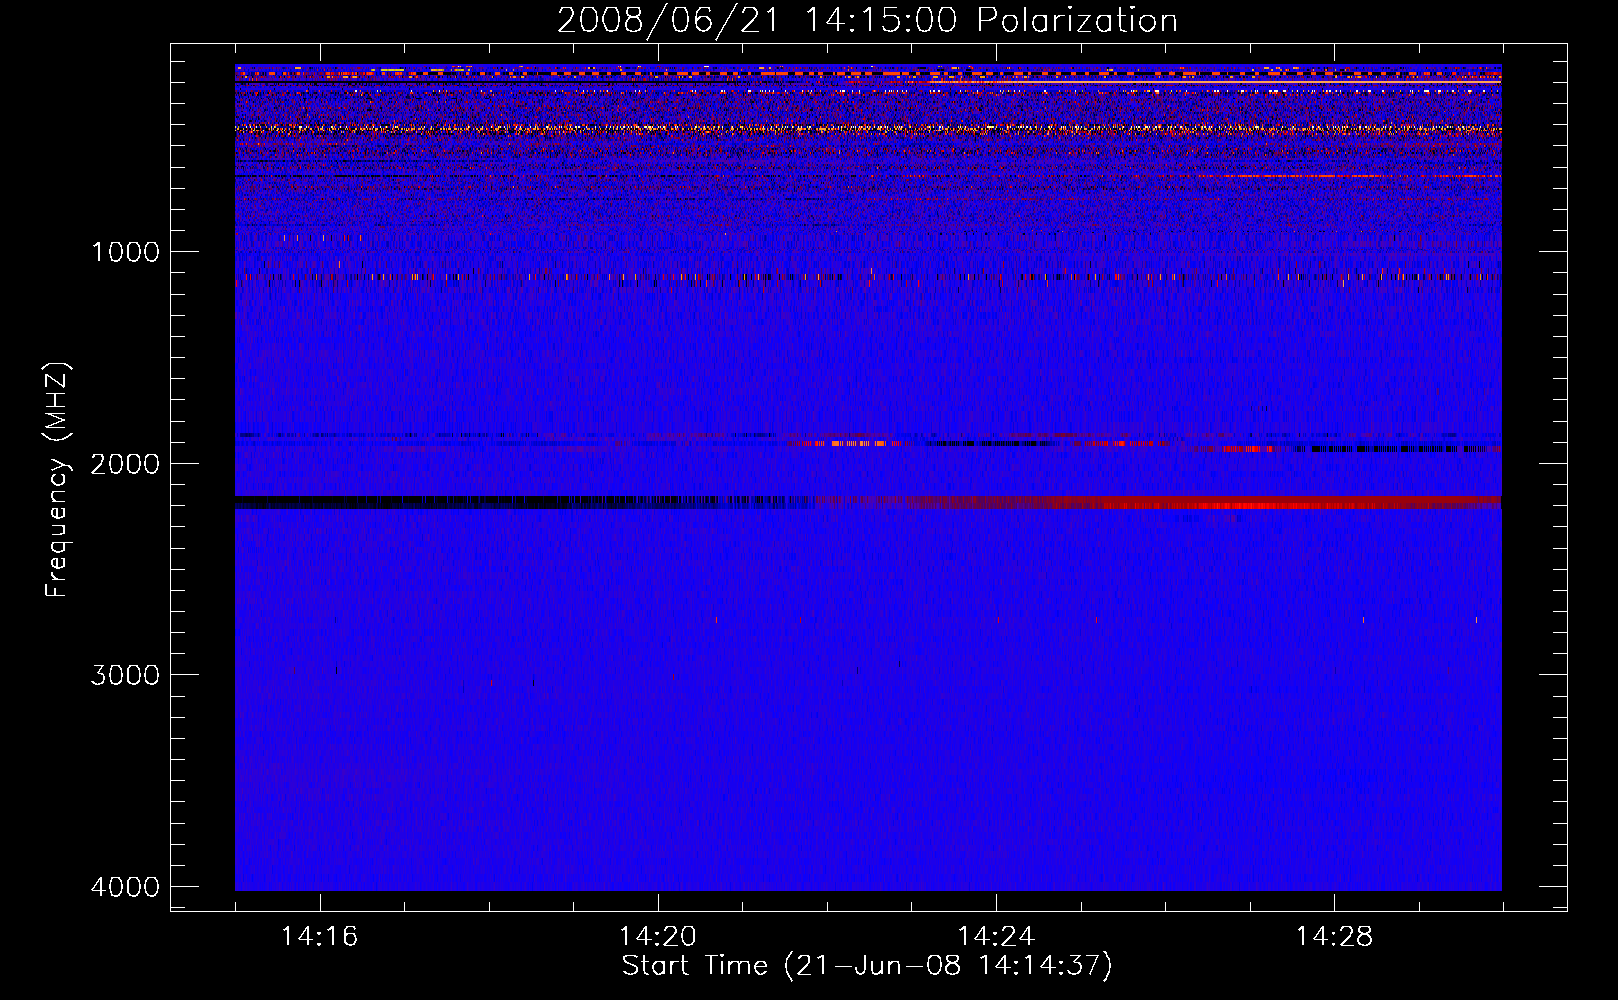The image size is (1618, 1000).
Task: Click the 3000 frequency tick label
Action: click(126, 675)
